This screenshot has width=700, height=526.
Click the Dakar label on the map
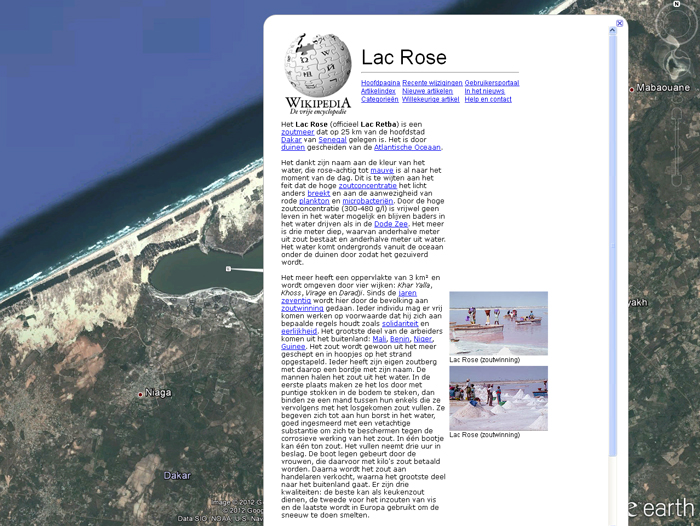[177, 476]
